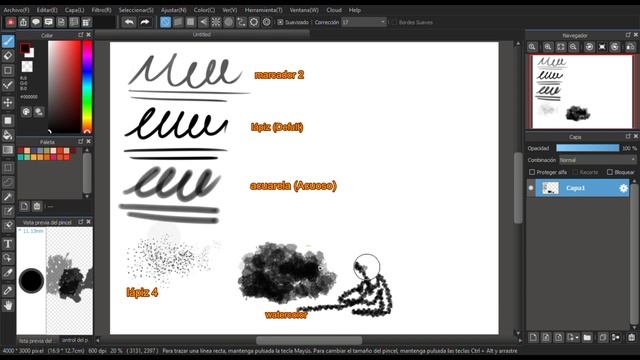Select the Lasso selection tool
The height and width of the screenshot is (360, 640).
[x=8, y=182]
